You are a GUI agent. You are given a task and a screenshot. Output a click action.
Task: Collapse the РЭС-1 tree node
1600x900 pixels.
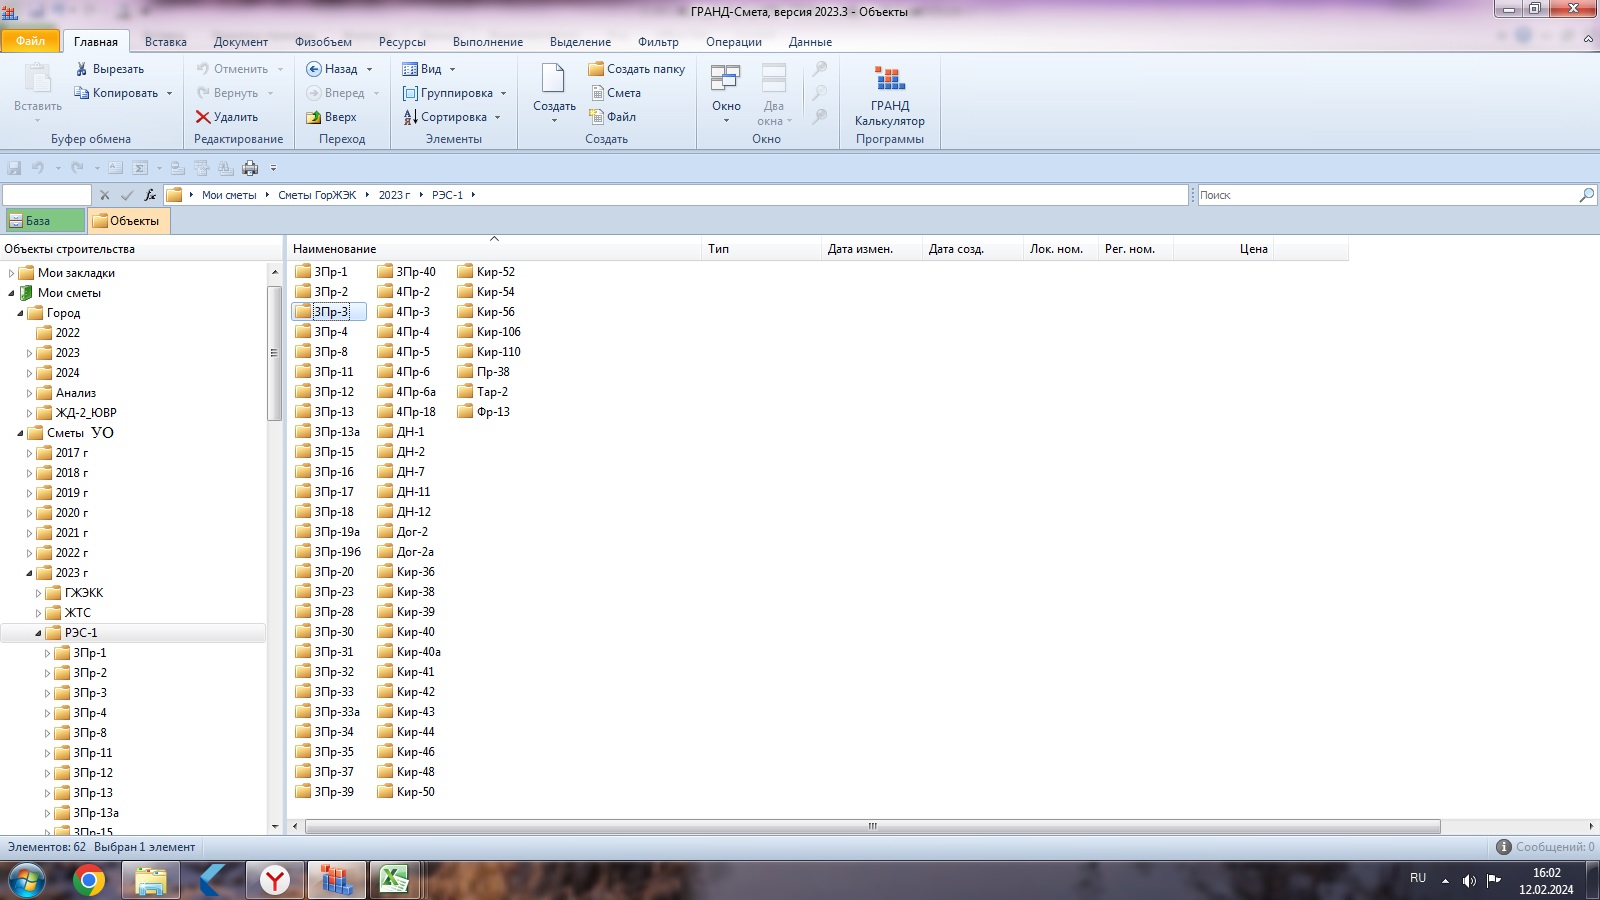(38, 633)
